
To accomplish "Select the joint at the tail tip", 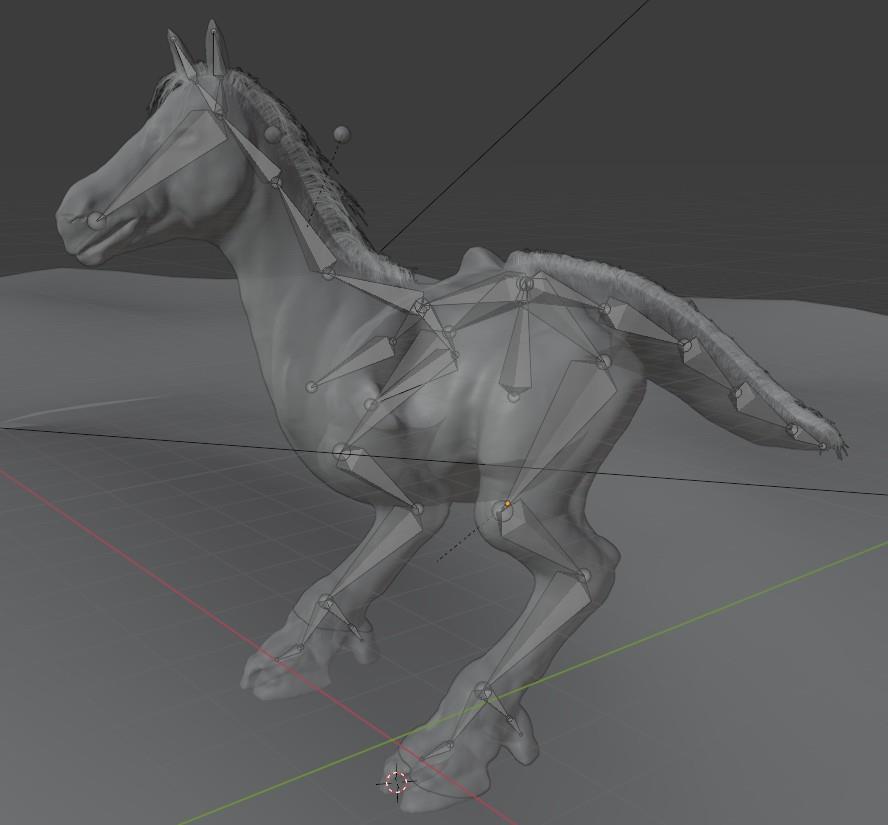I will pyautogui.click(x=824, y=446).
